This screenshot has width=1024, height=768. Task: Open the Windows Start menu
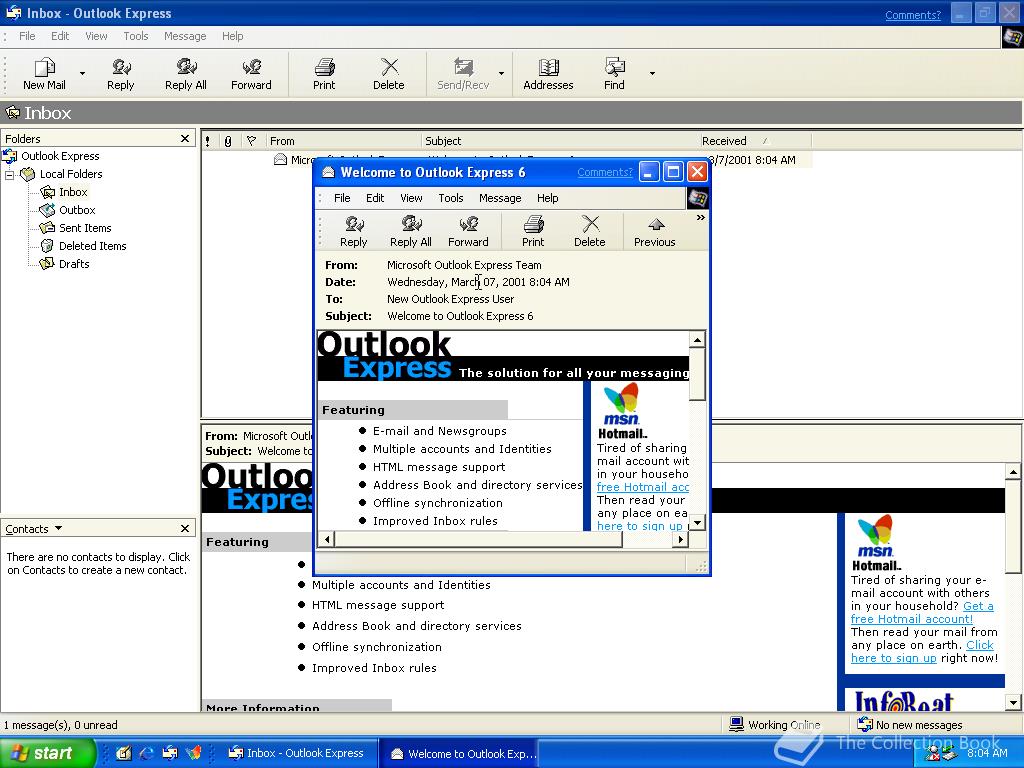coord(48,753)
